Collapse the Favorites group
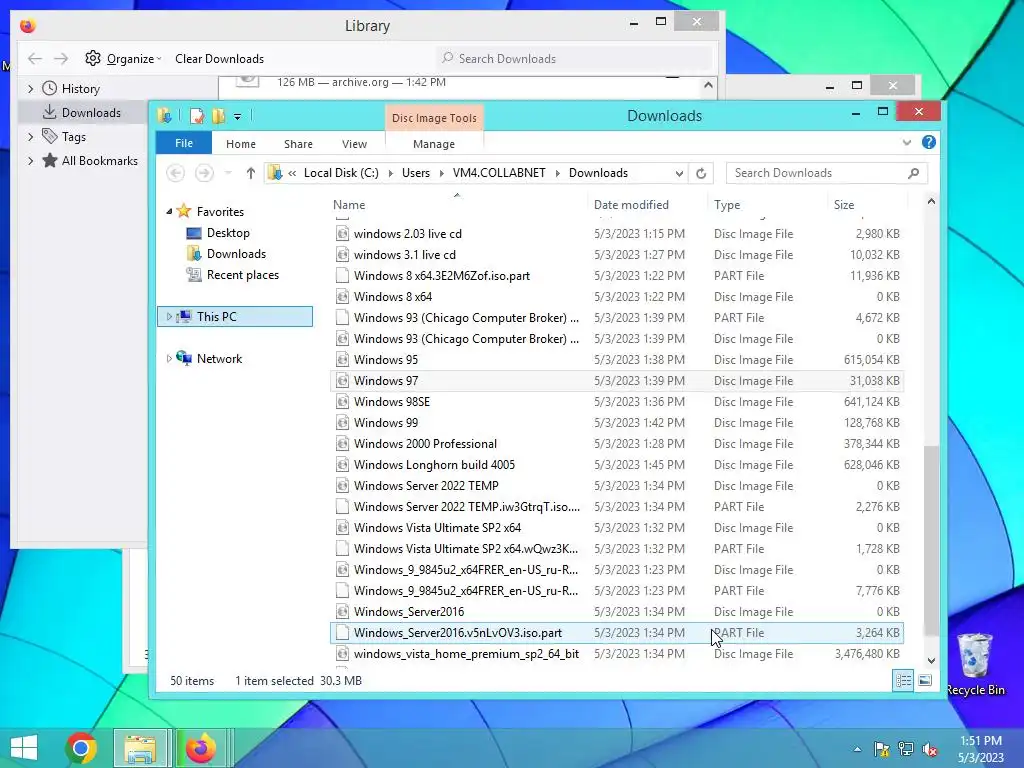1024x768 pixels. pyautogui.click(x=169, y=212)
